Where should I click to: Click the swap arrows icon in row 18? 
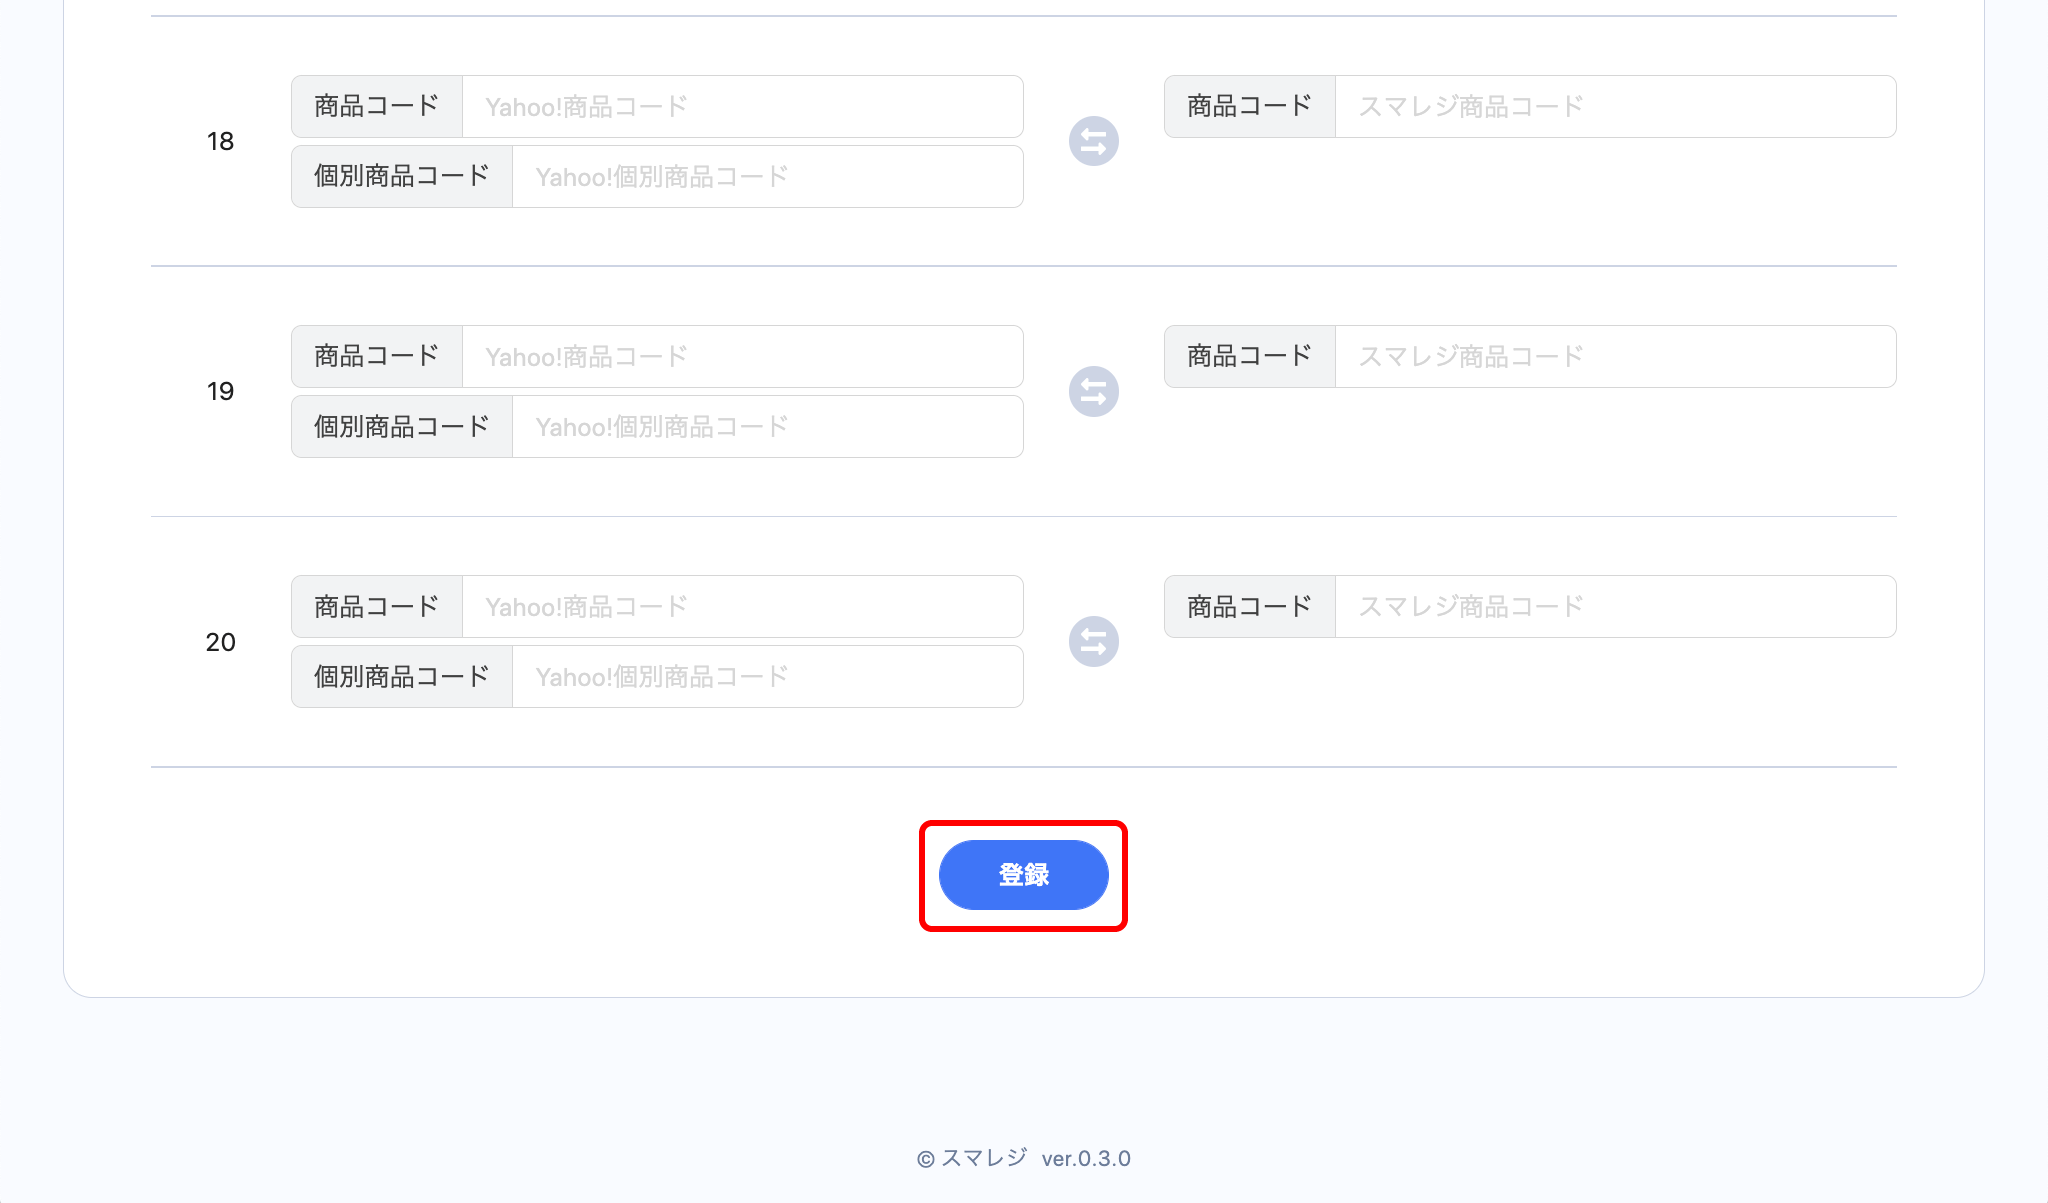(x=1093, y=141)
